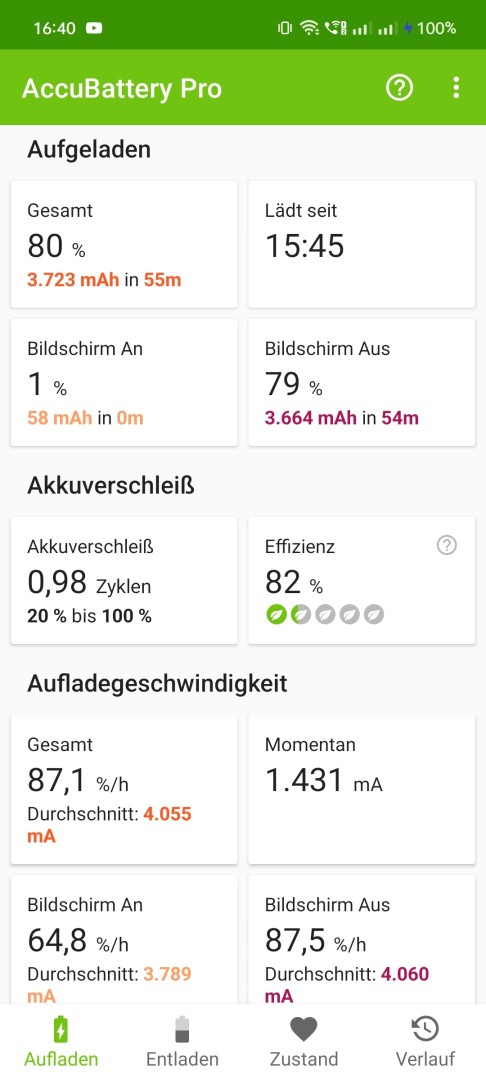Open the Gesamt 80 % charged card
The height and width of the screenshot is (1080, 486).
point(124,244)
